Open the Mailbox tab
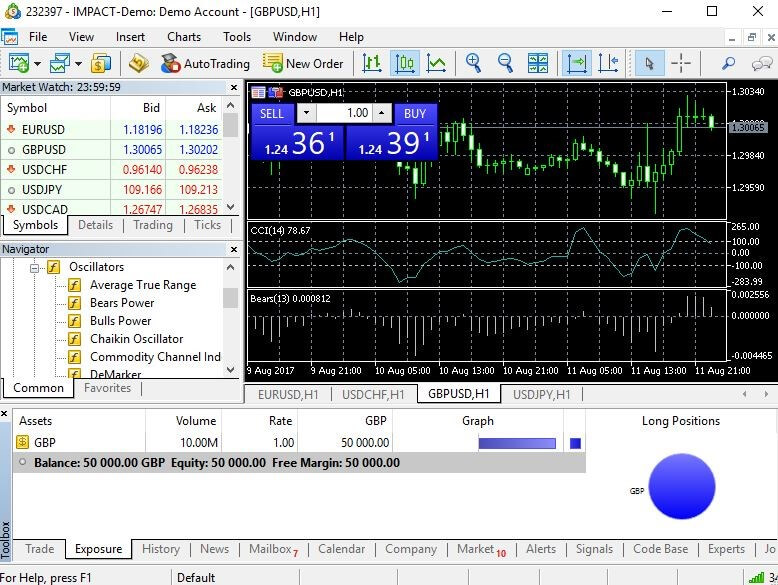The image size is (778, 585). click(x=273, y=549)
